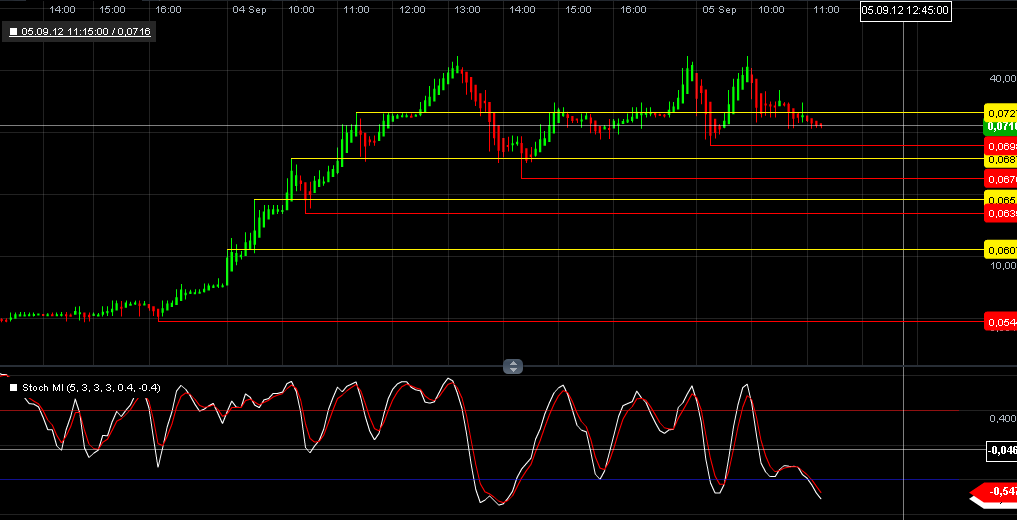The height and width of the screenshot is (520, 1017).
Task: Click the white -0,046 stochastic value label
Action: click(1001, 451)
